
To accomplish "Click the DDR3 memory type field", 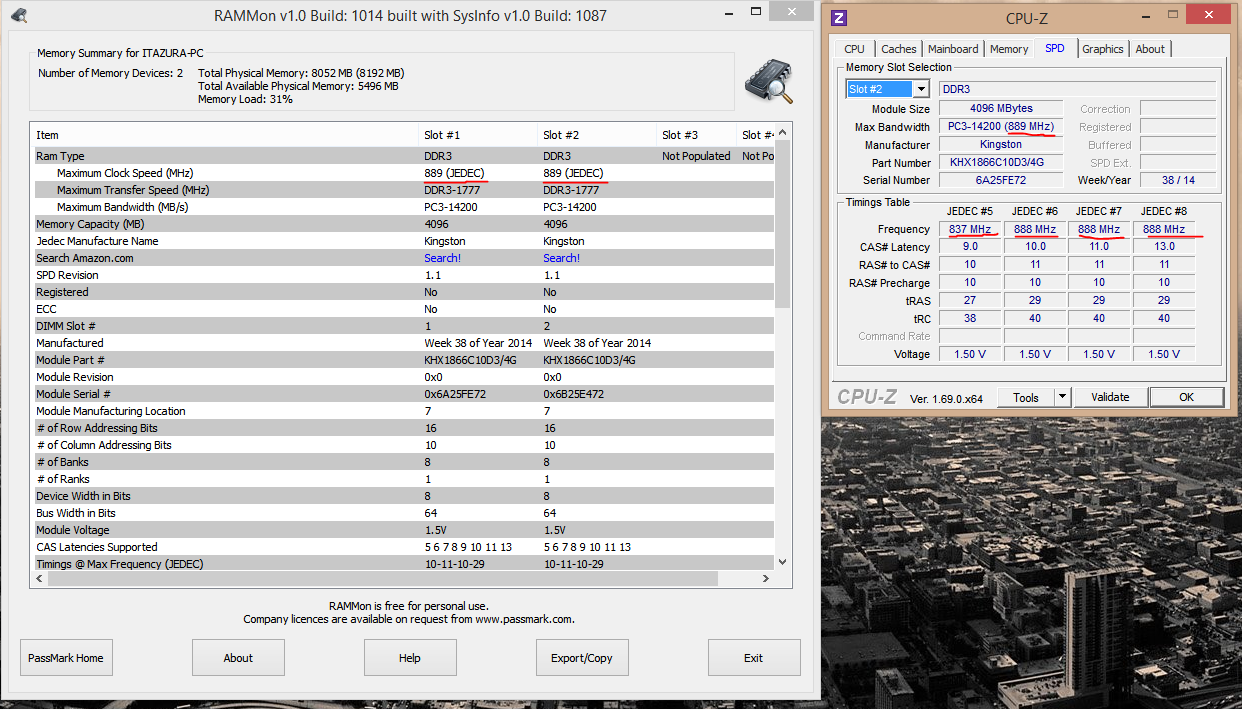I will click(x=1077, y=89).
